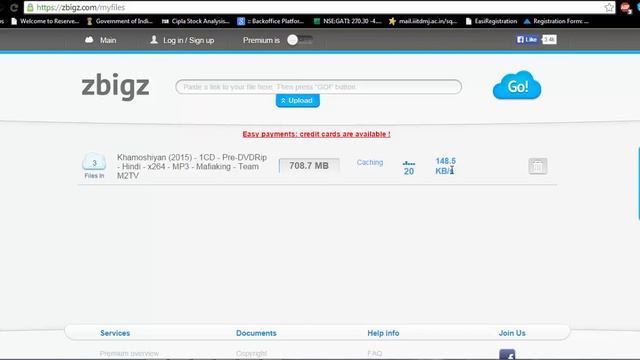The image size is (640, 360).
Task: Click the Caching status text
Action: 370,162
